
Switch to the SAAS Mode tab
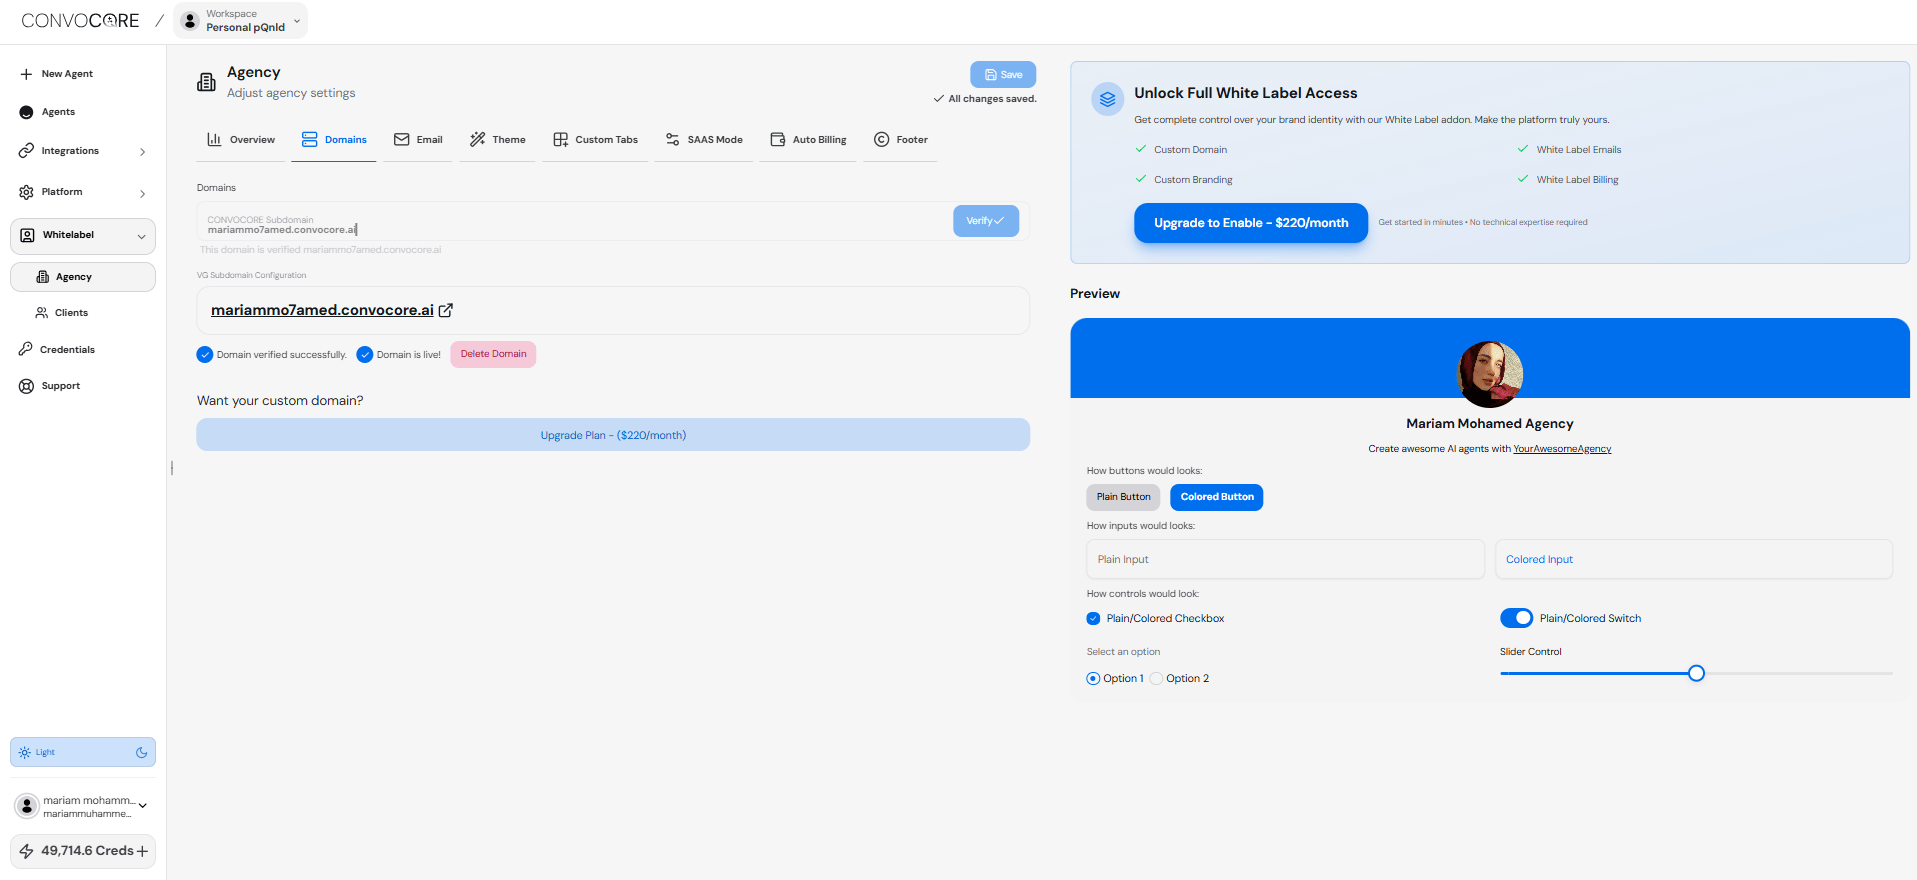(x=704, y=140)
